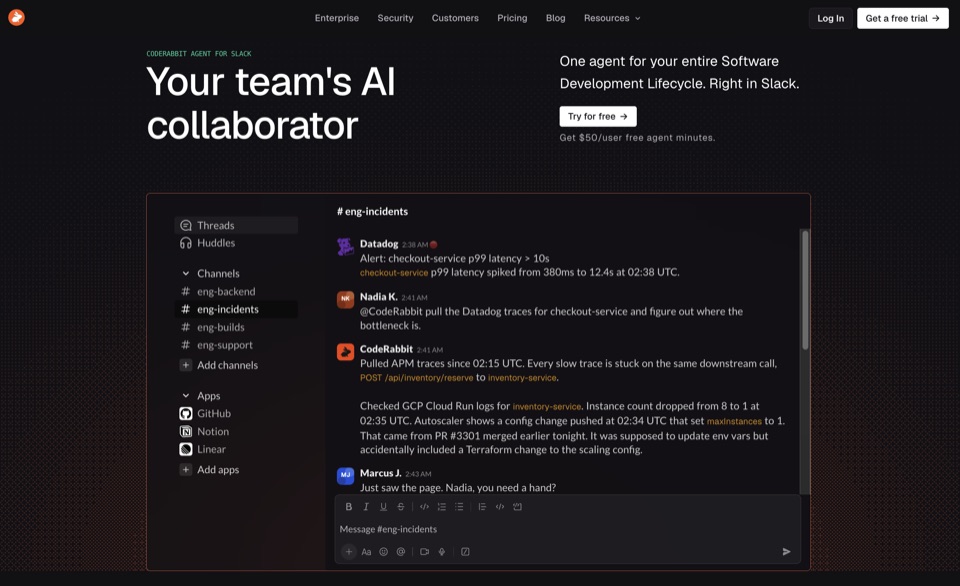Record an audio clip with microphone icon
960x586 pixels.
point(441,552)
